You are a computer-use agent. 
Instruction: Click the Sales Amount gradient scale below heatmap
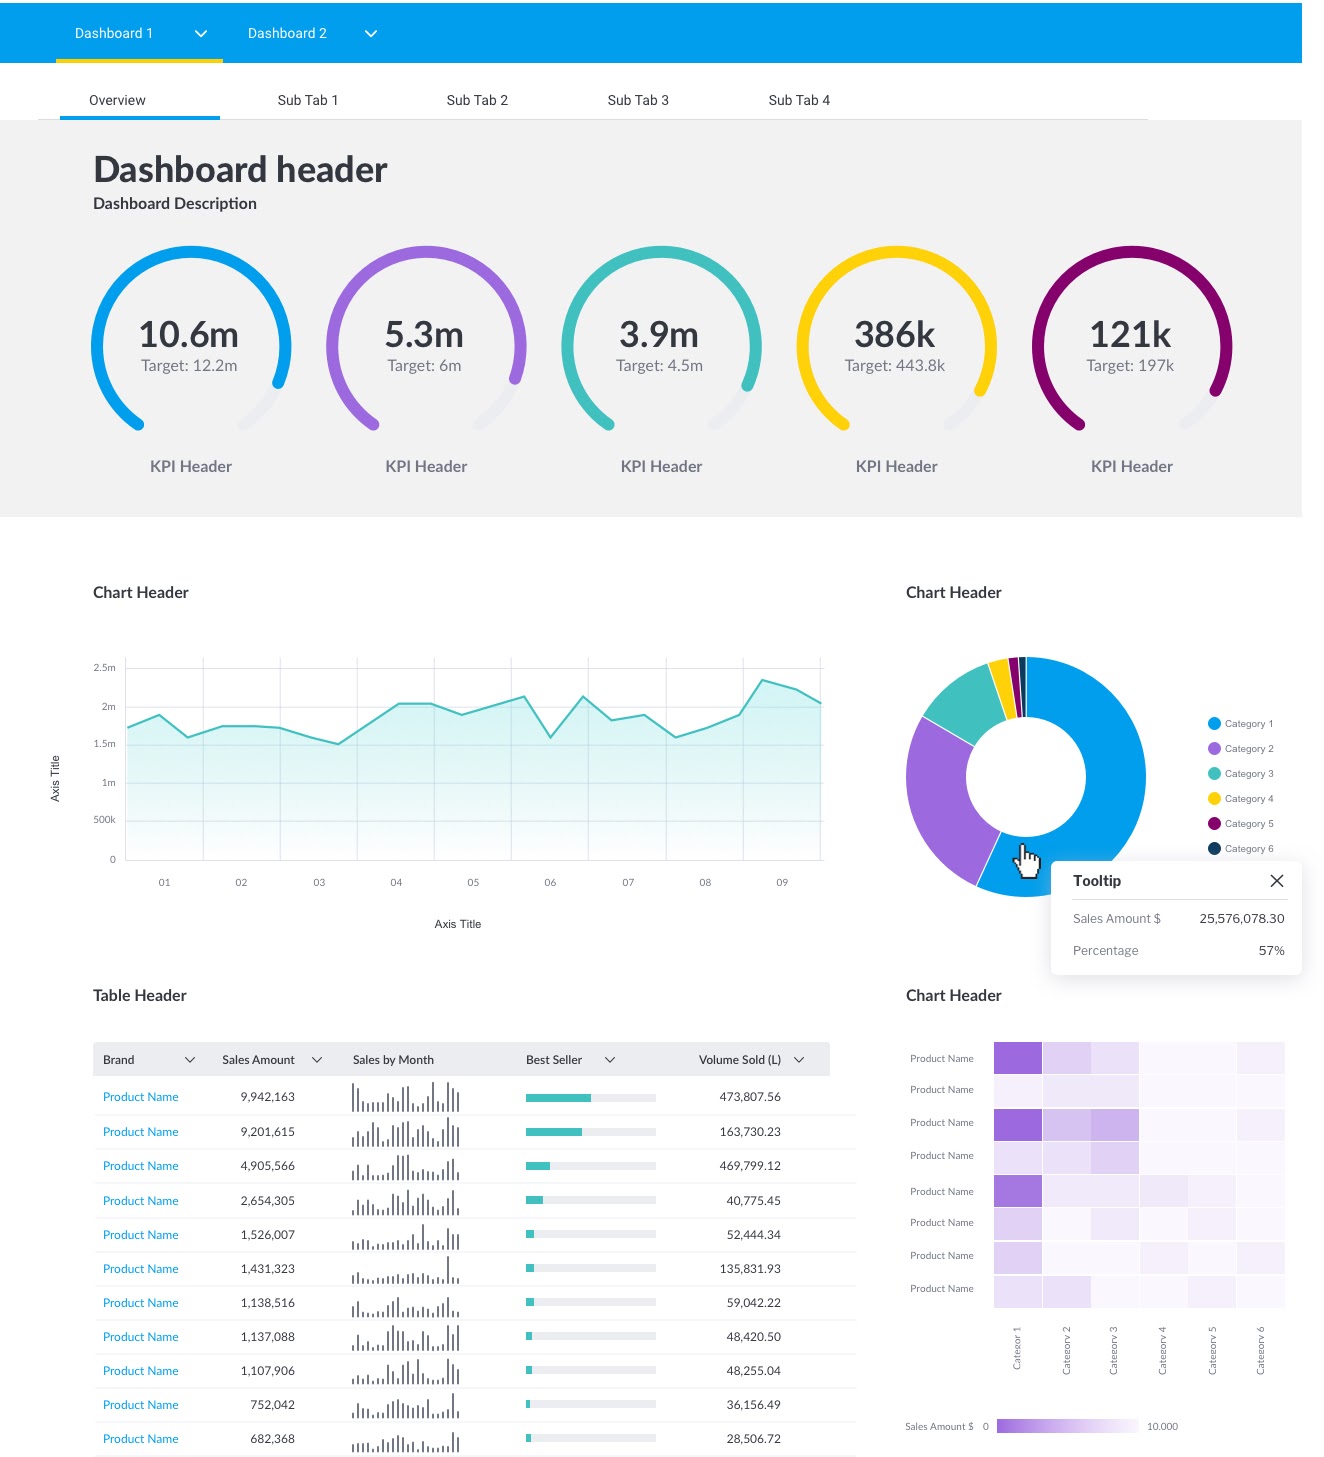coord(1069,1426)
